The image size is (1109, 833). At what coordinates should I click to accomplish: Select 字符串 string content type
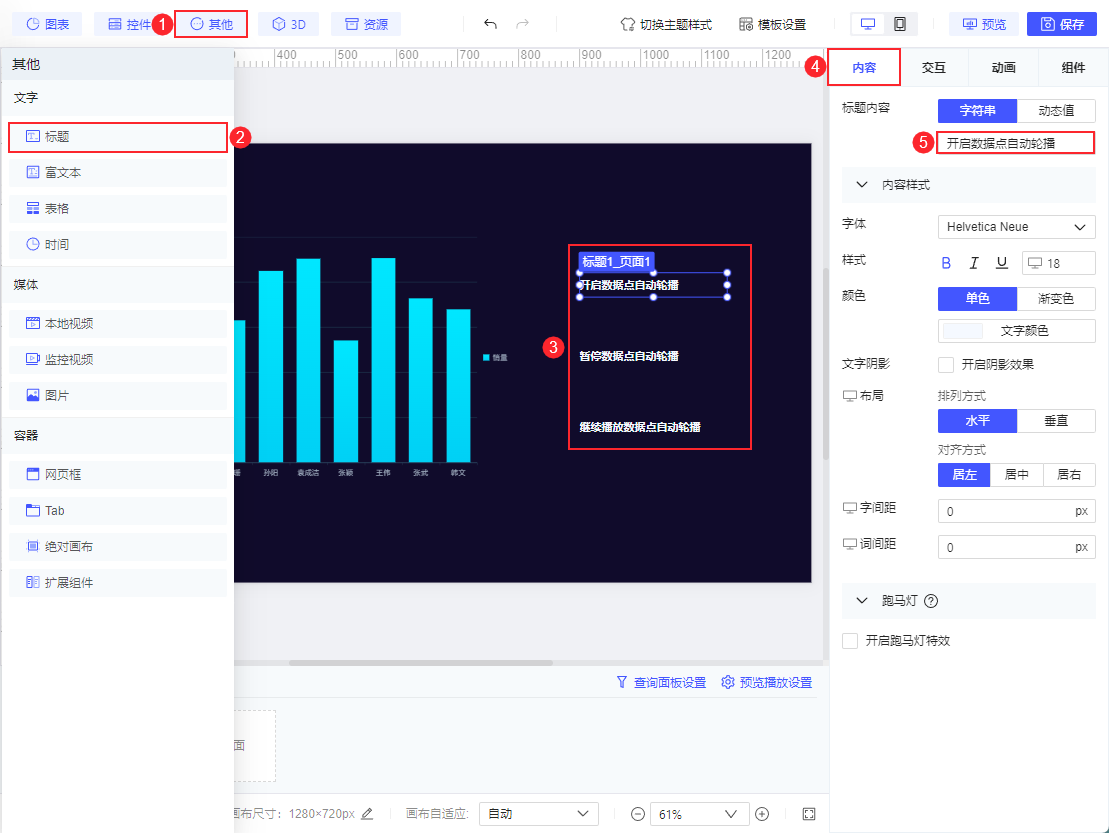[x=977, y=111]
